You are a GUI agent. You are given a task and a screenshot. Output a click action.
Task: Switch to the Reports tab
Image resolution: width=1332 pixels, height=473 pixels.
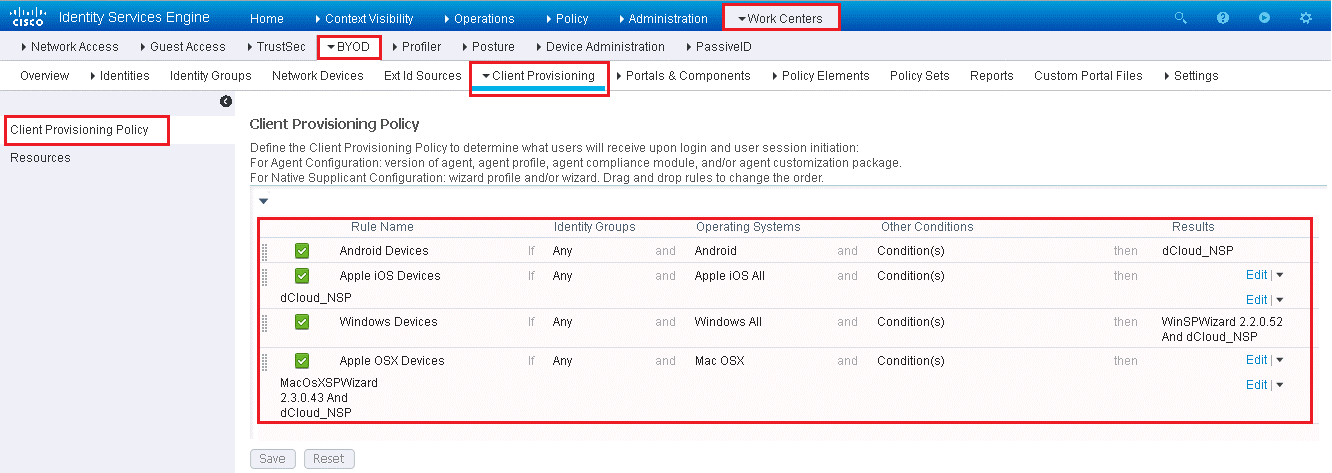(x=992, y=76)
